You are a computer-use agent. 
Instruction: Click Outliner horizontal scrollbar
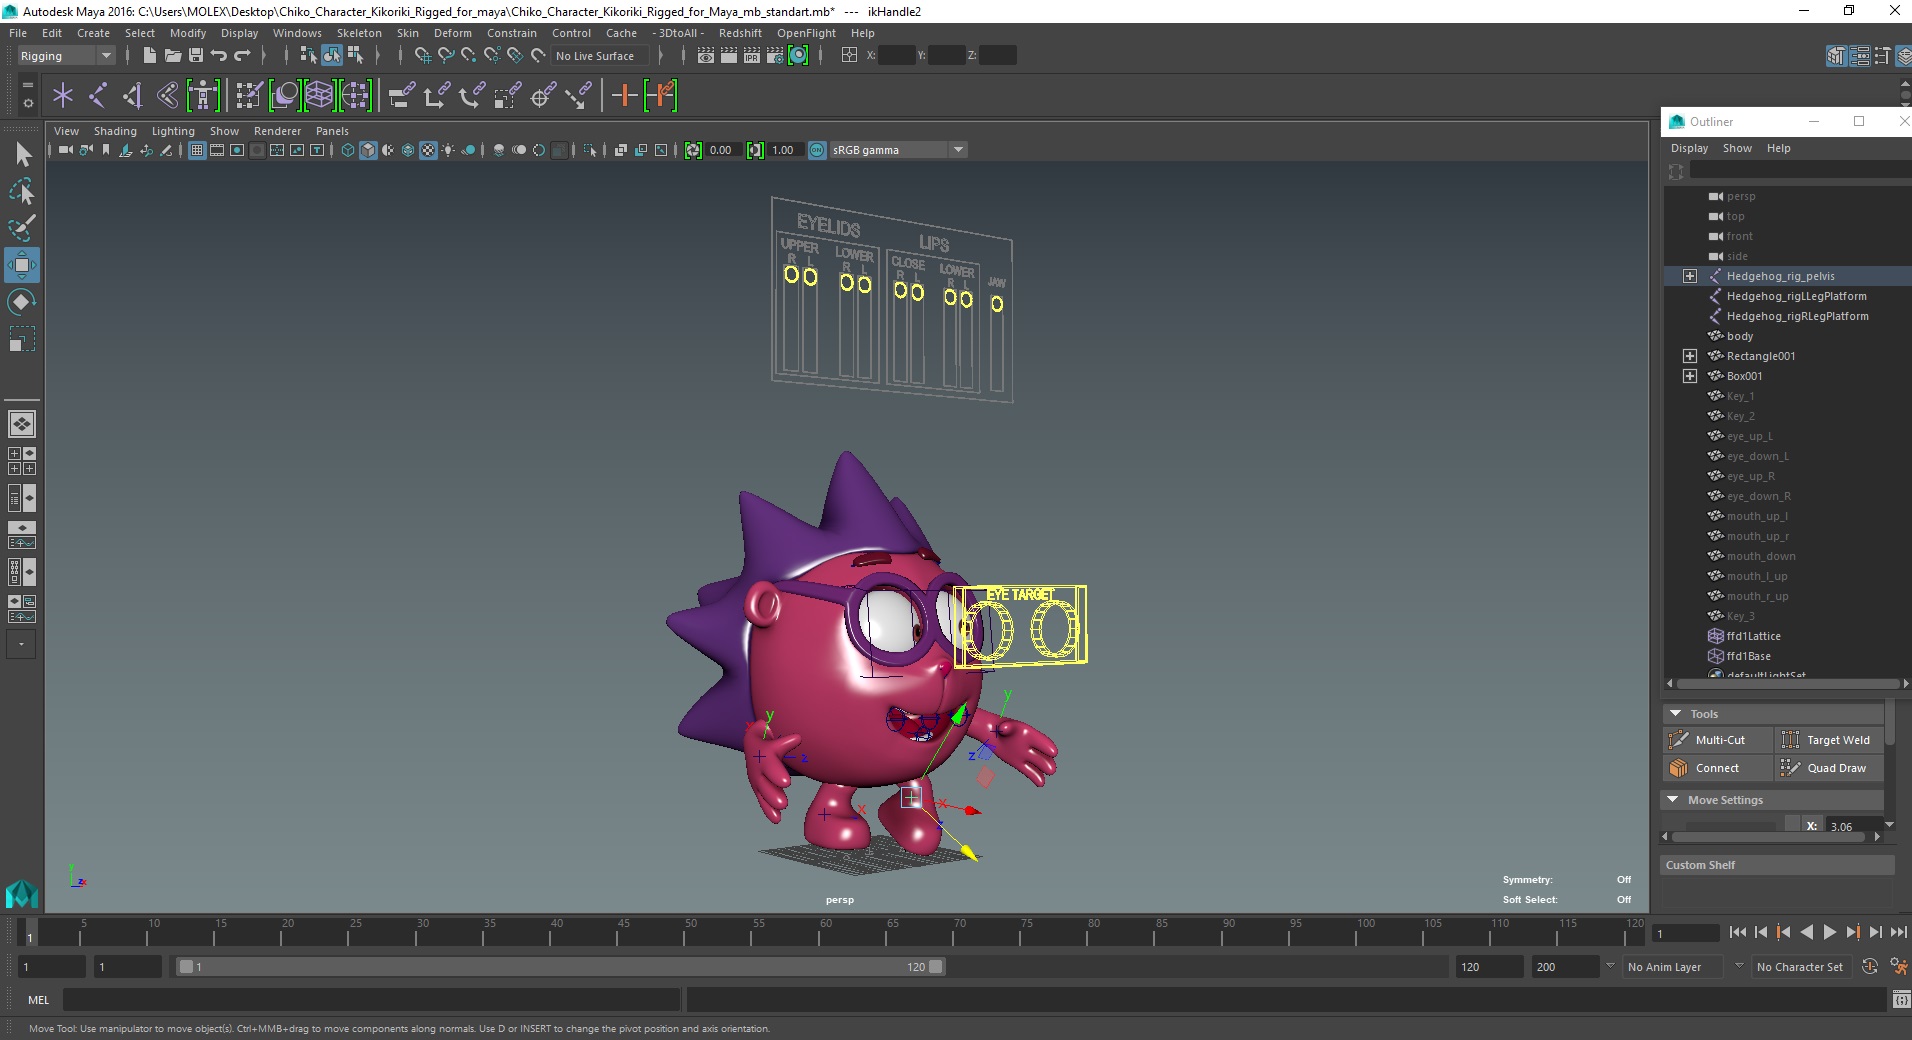point(1788,684)
